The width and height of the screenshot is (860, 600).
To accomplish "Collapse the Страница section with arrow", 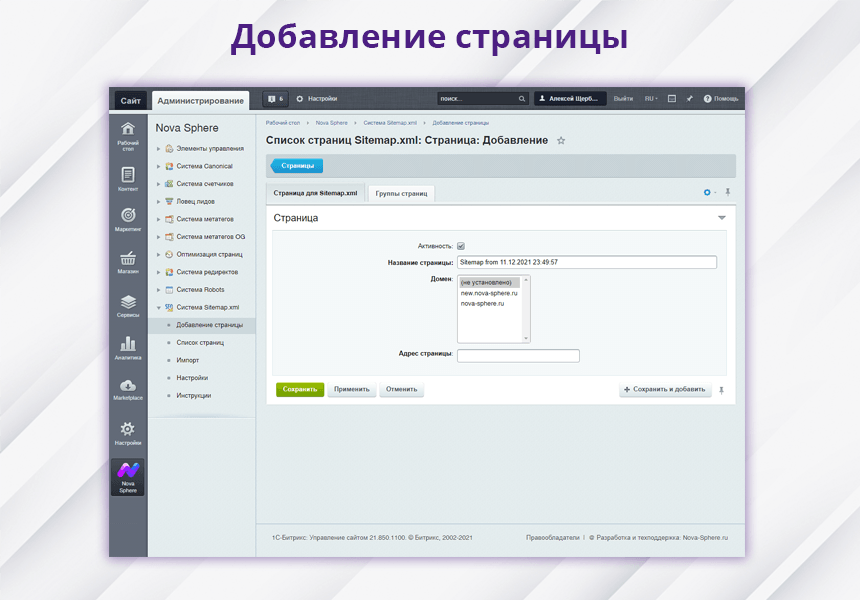I will (721, 218).
